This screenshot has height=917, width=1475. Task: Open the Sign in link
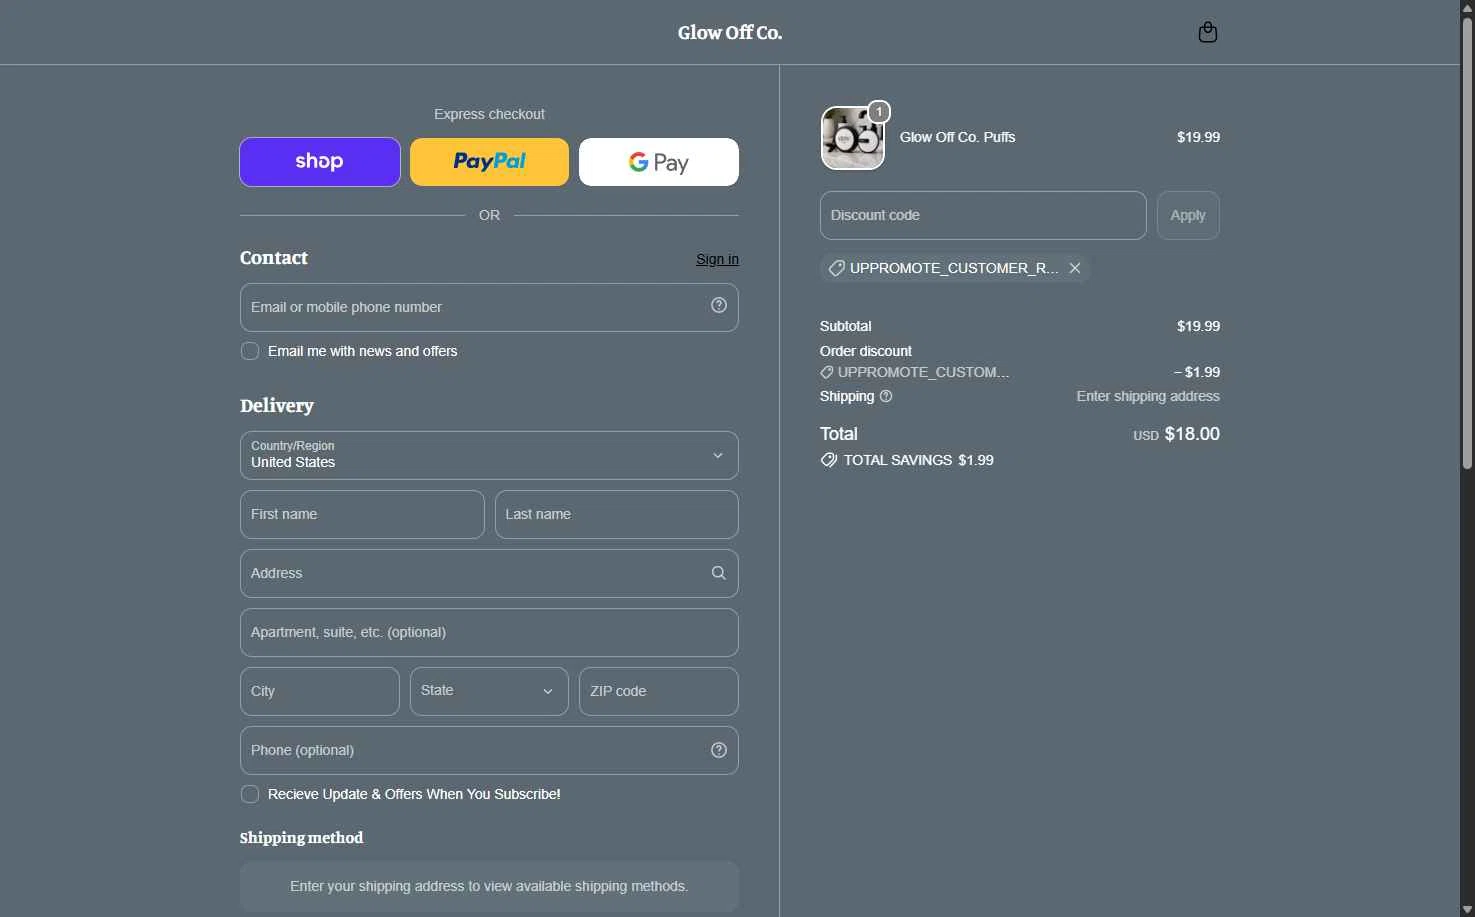point(717,259)
